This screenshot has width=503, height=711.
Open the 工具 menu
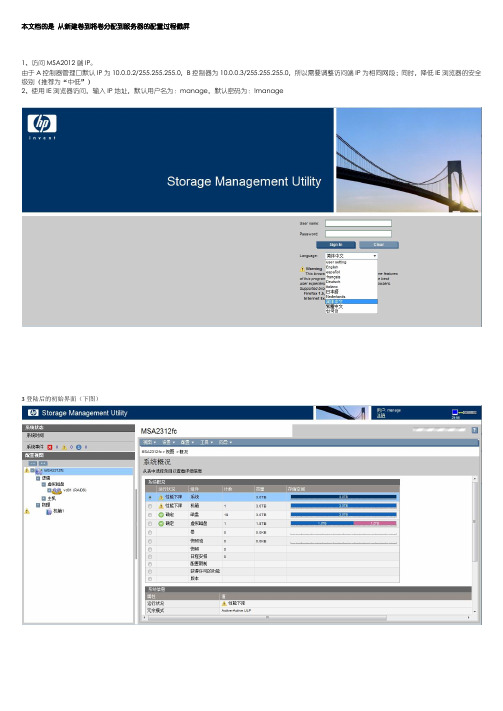click(206, 442)
